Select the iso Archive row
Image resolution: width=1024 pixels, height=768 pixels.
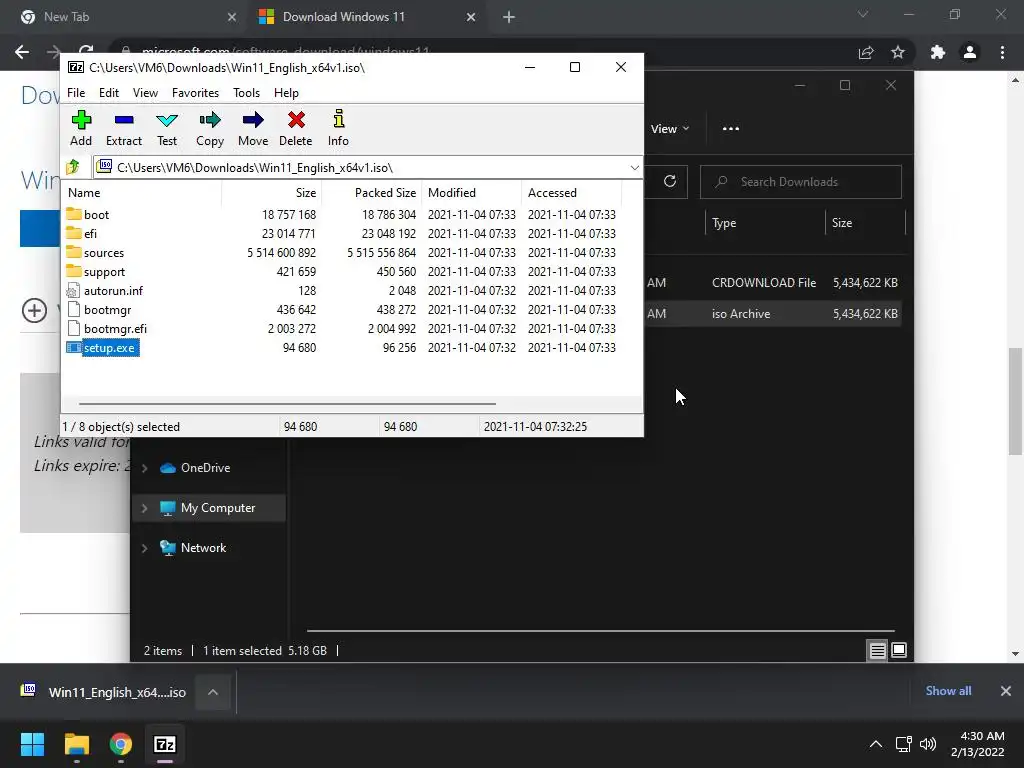[773, 313]
